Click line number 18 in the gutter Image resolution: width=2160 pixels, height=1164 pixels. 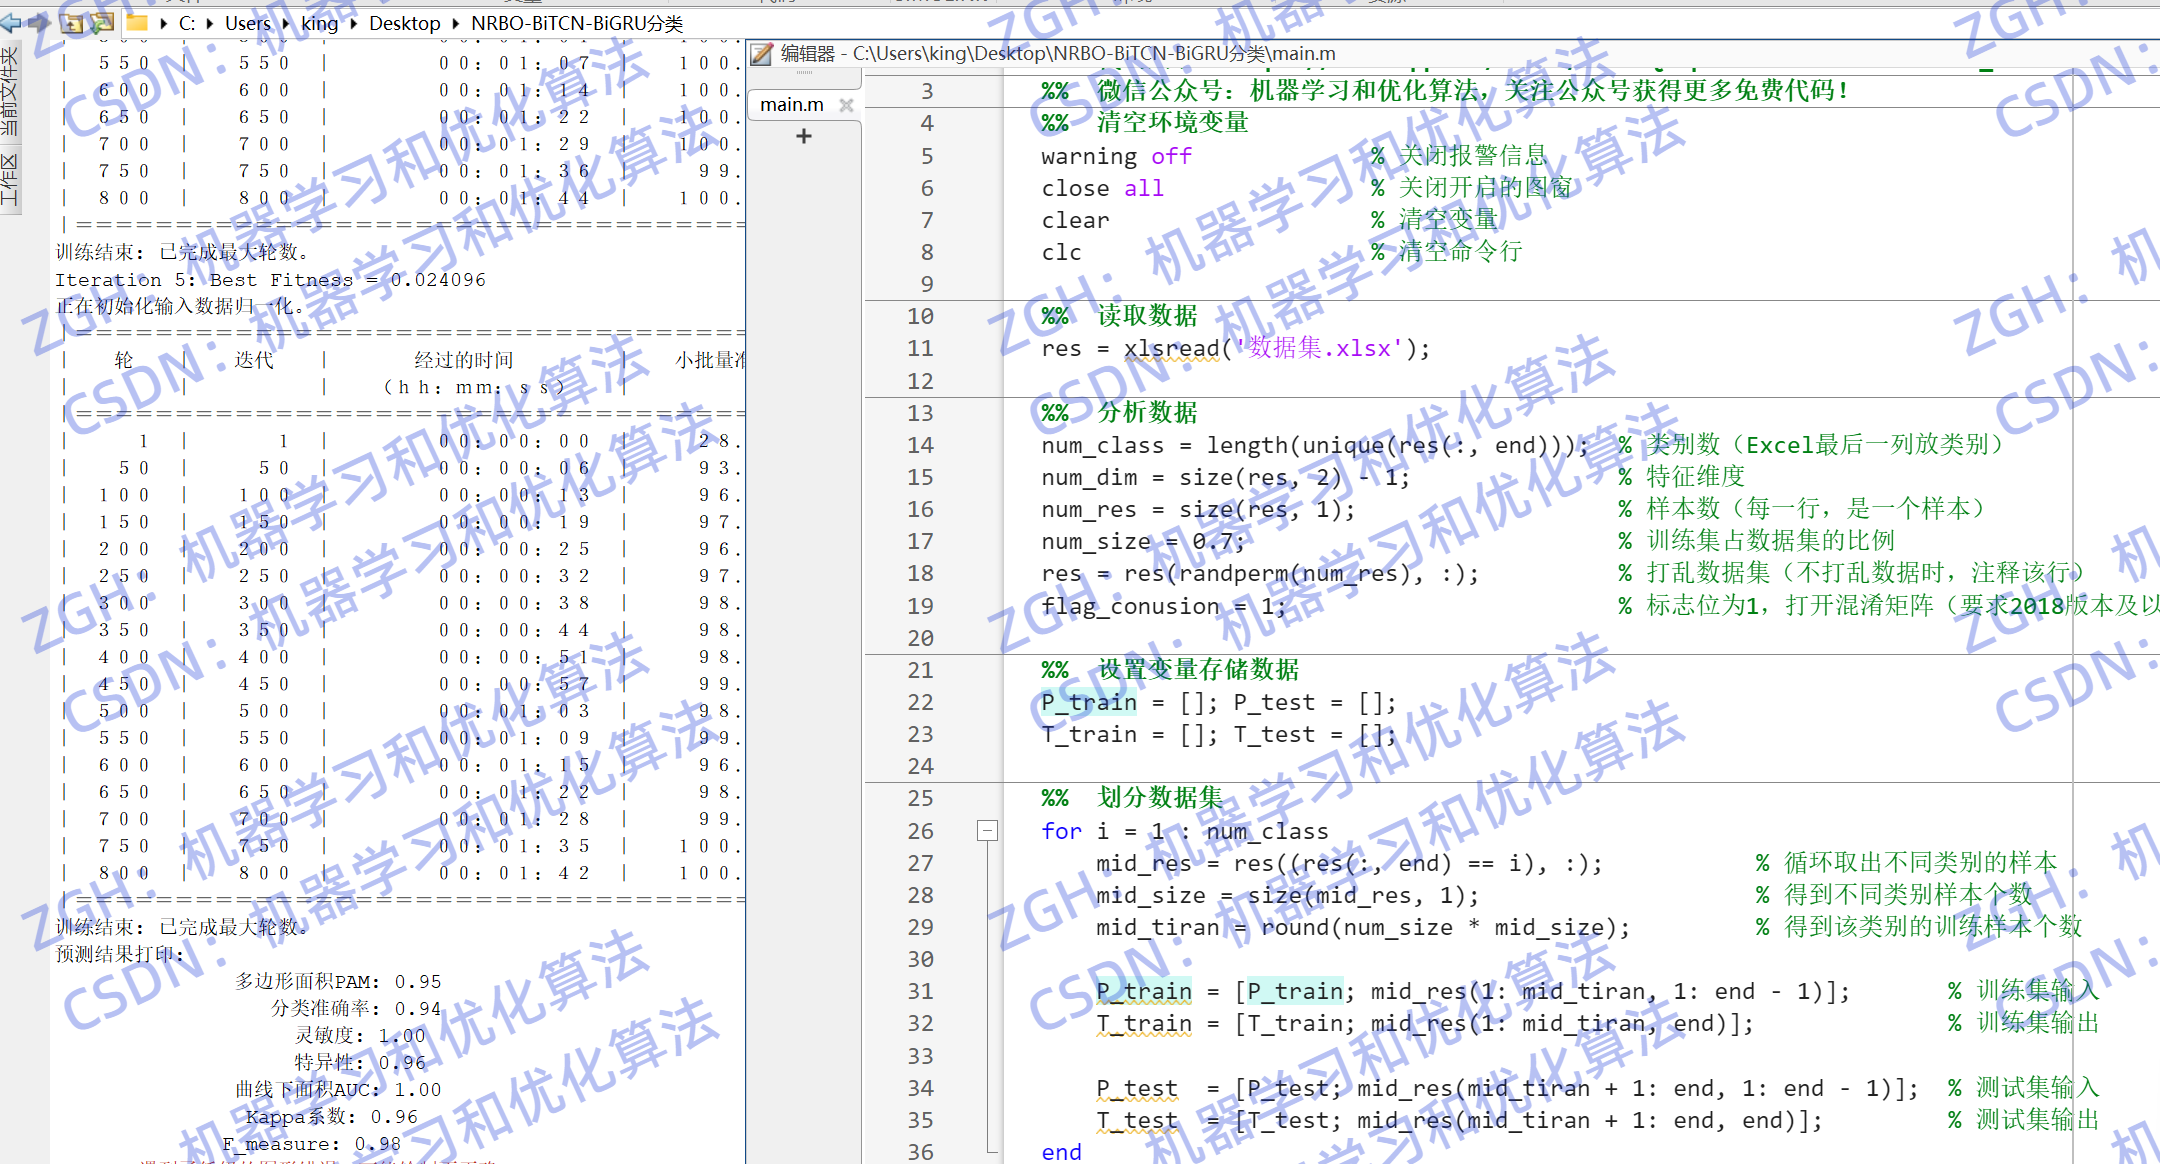click(x=920, y=573)
